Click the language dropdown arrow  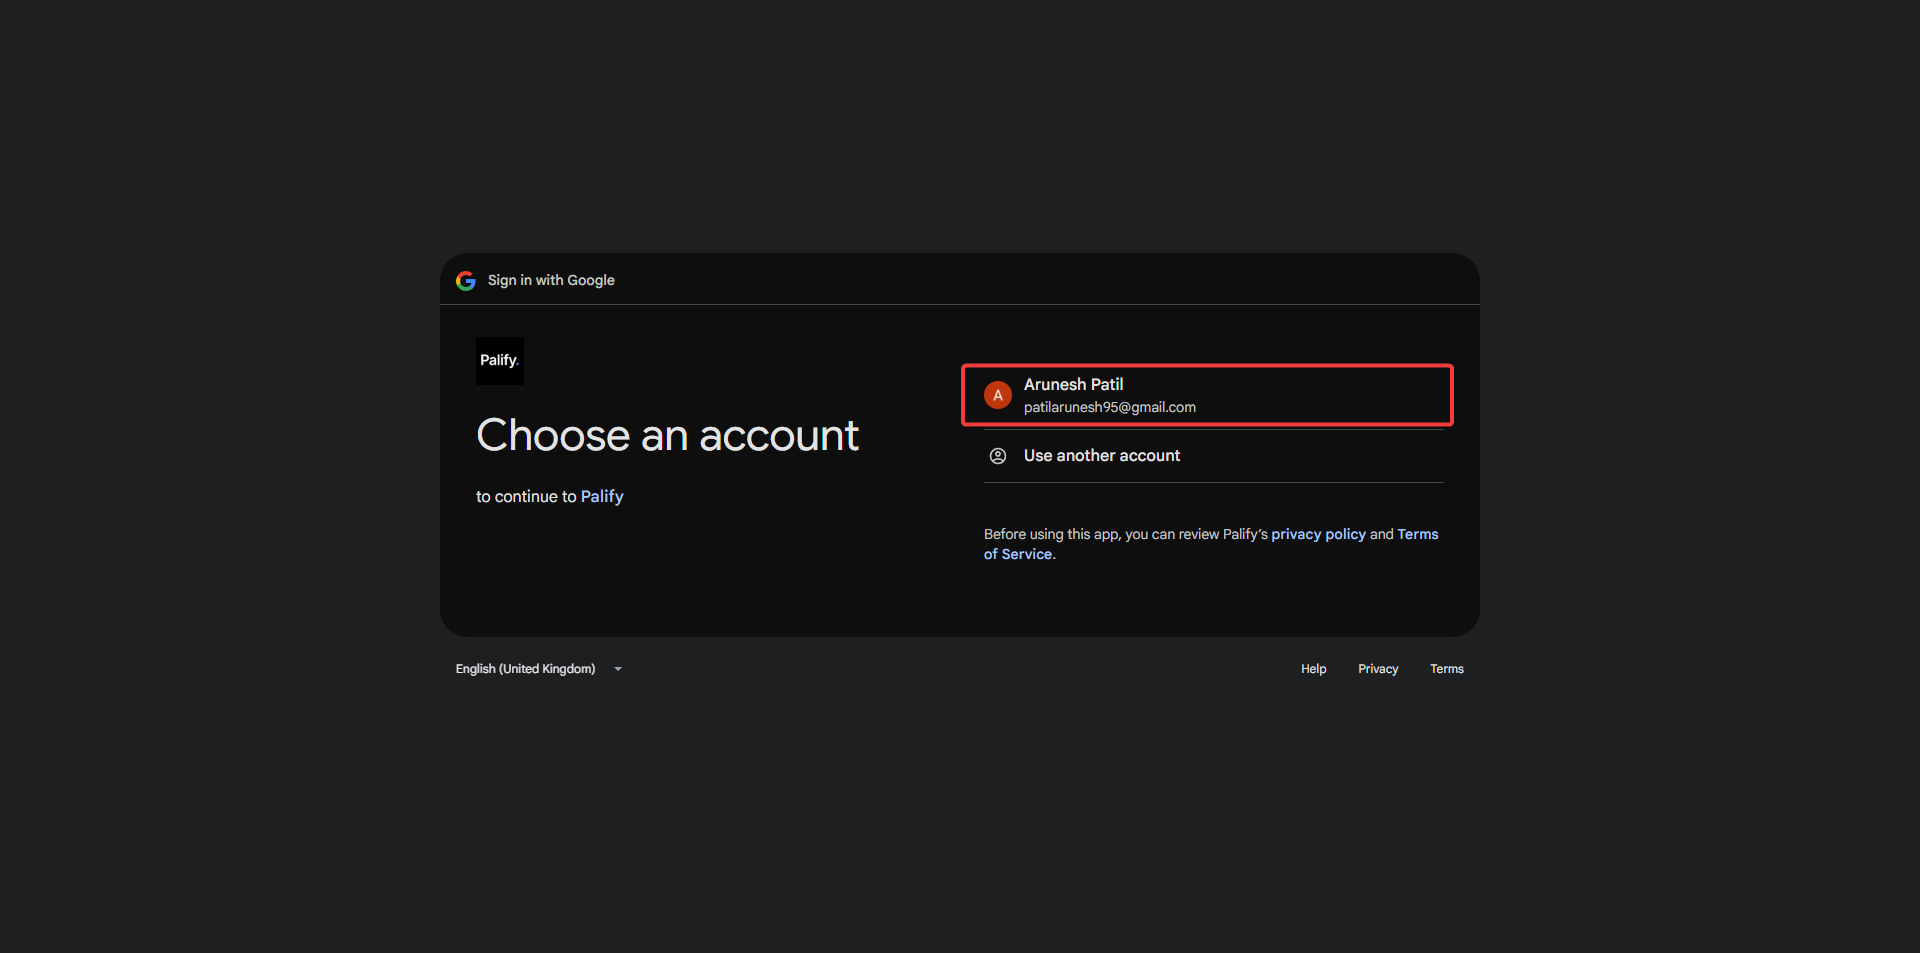pyautogui.click(x=618, y=669)
